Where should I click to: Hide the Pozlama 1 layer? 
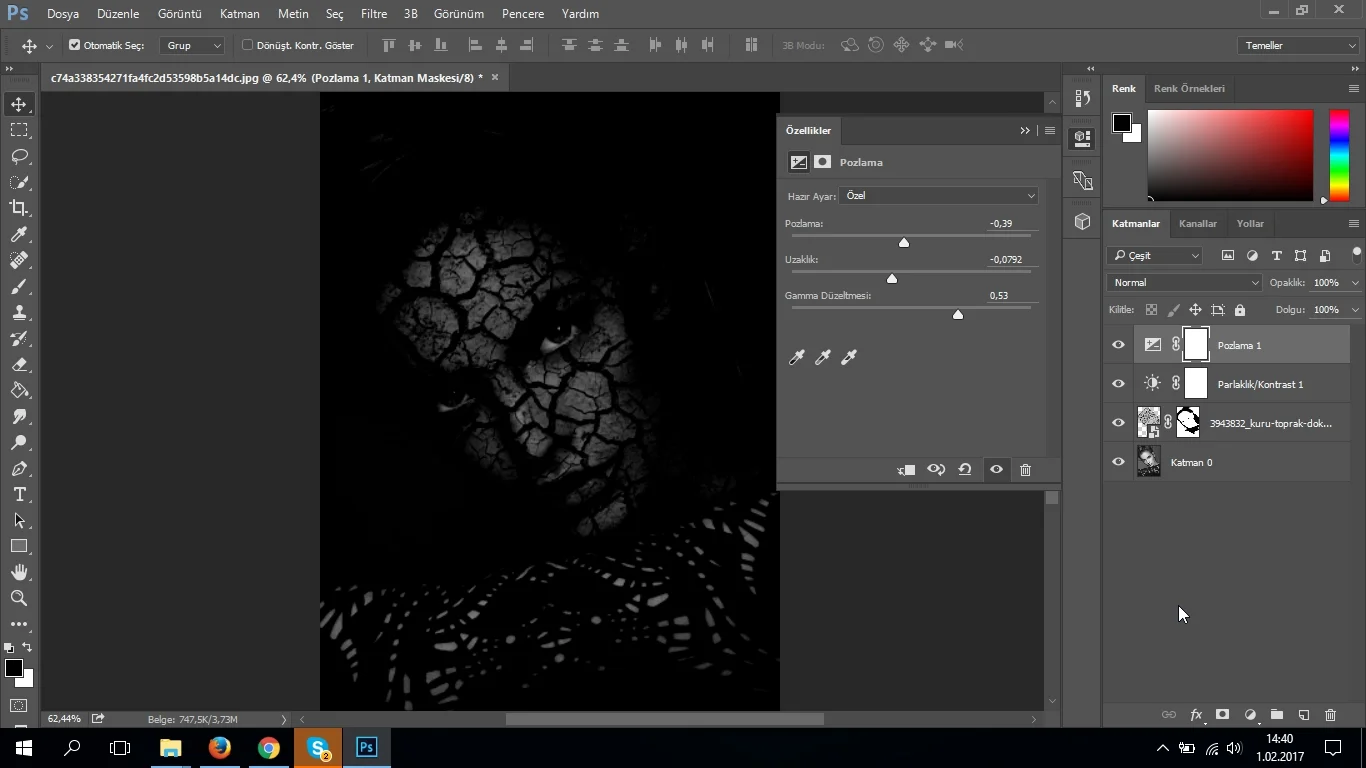point(1118,345)
